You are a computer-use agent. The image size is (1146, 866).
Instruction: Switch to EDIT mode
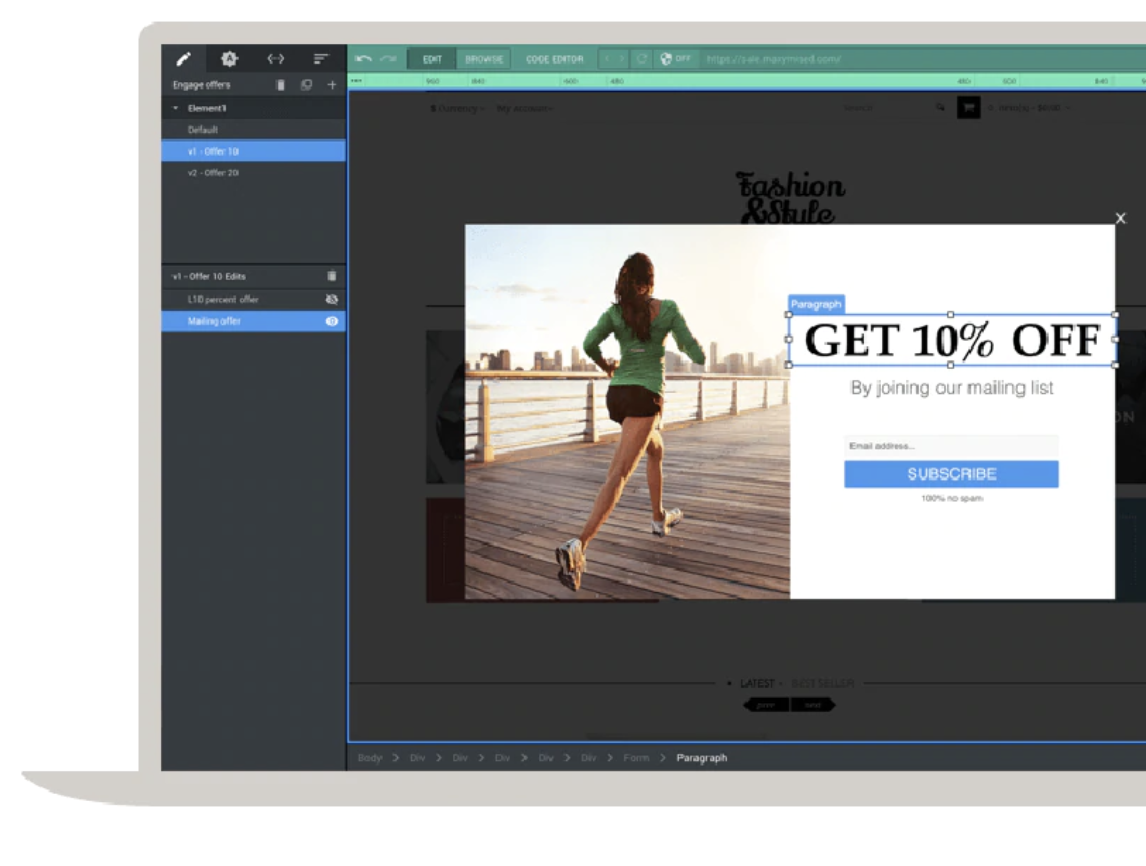pyautogui.click(x=432, y=59)
